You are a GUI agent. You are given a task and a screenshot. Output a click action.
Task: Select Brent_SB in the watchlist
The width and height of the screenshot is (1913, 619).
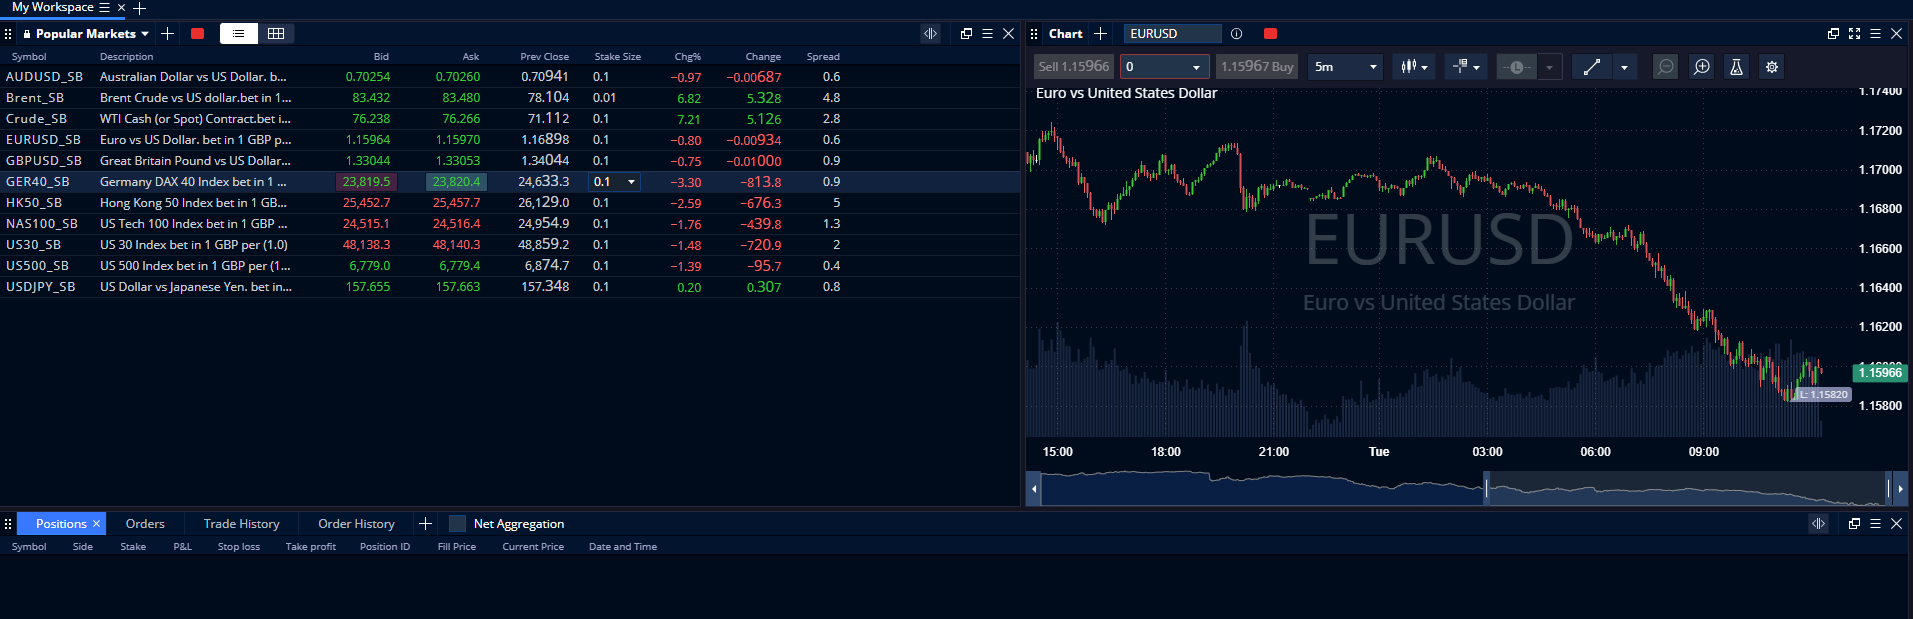coord(35,98)
